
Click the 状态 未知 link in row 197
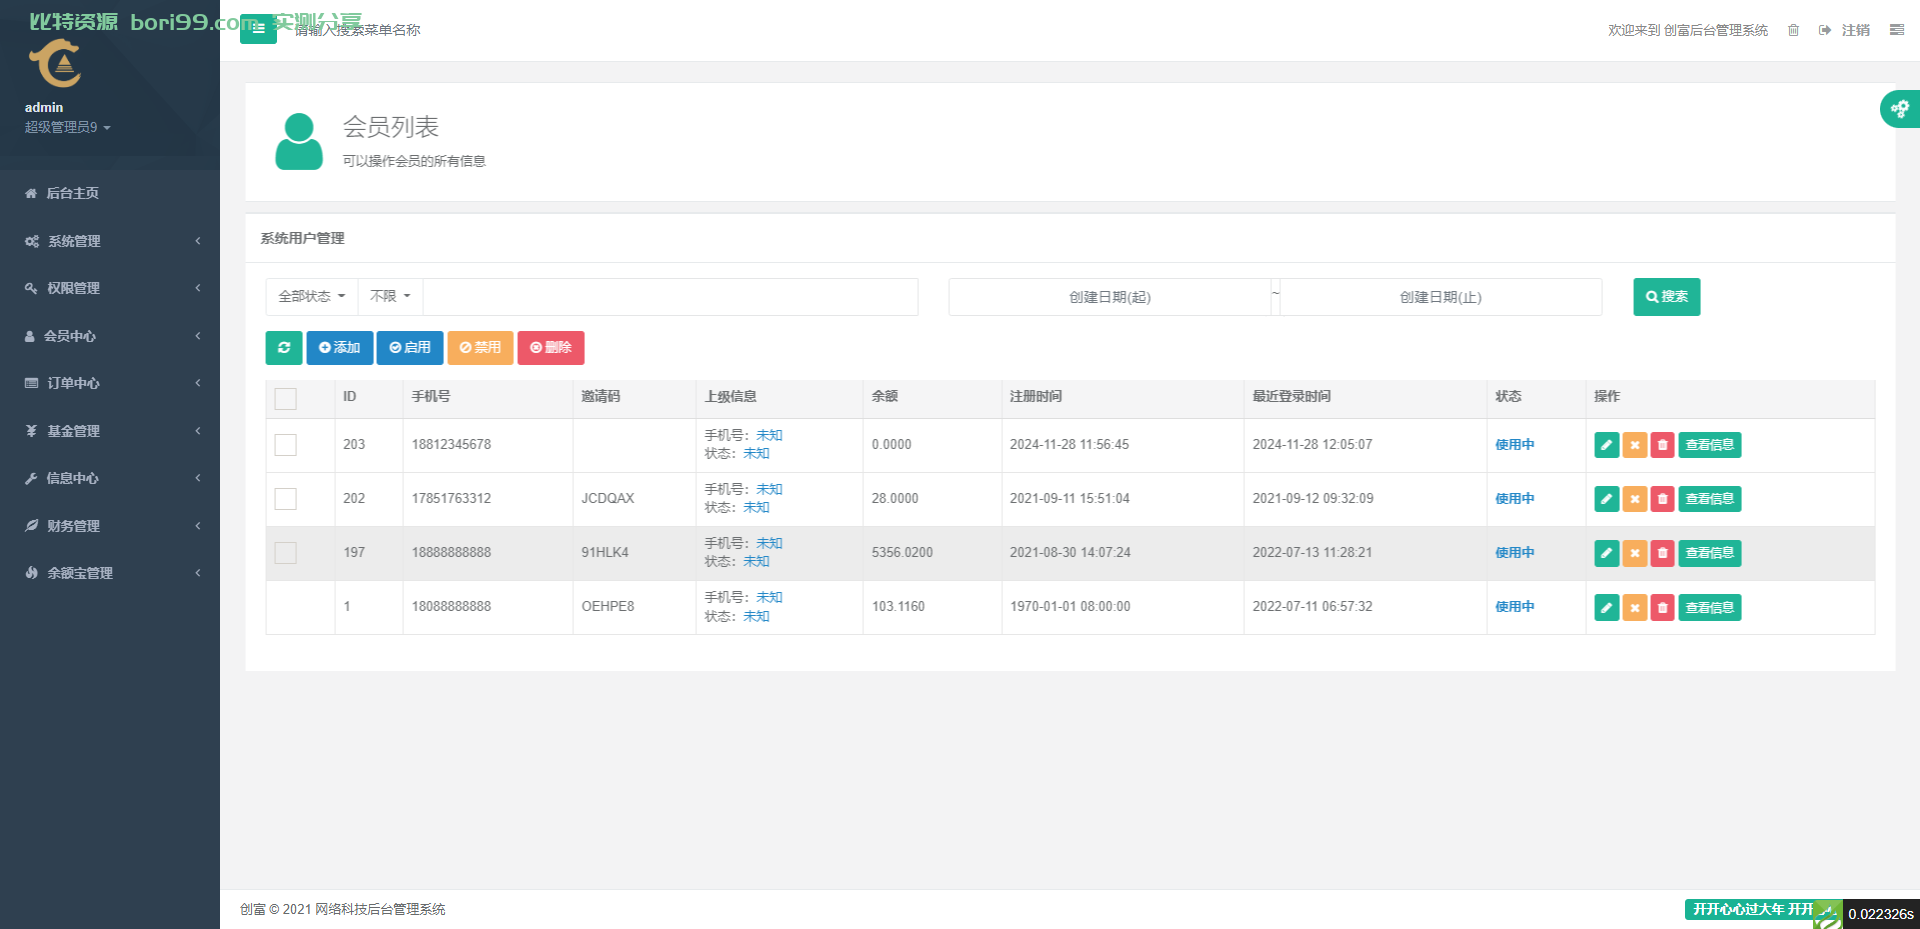pos(756,562)
